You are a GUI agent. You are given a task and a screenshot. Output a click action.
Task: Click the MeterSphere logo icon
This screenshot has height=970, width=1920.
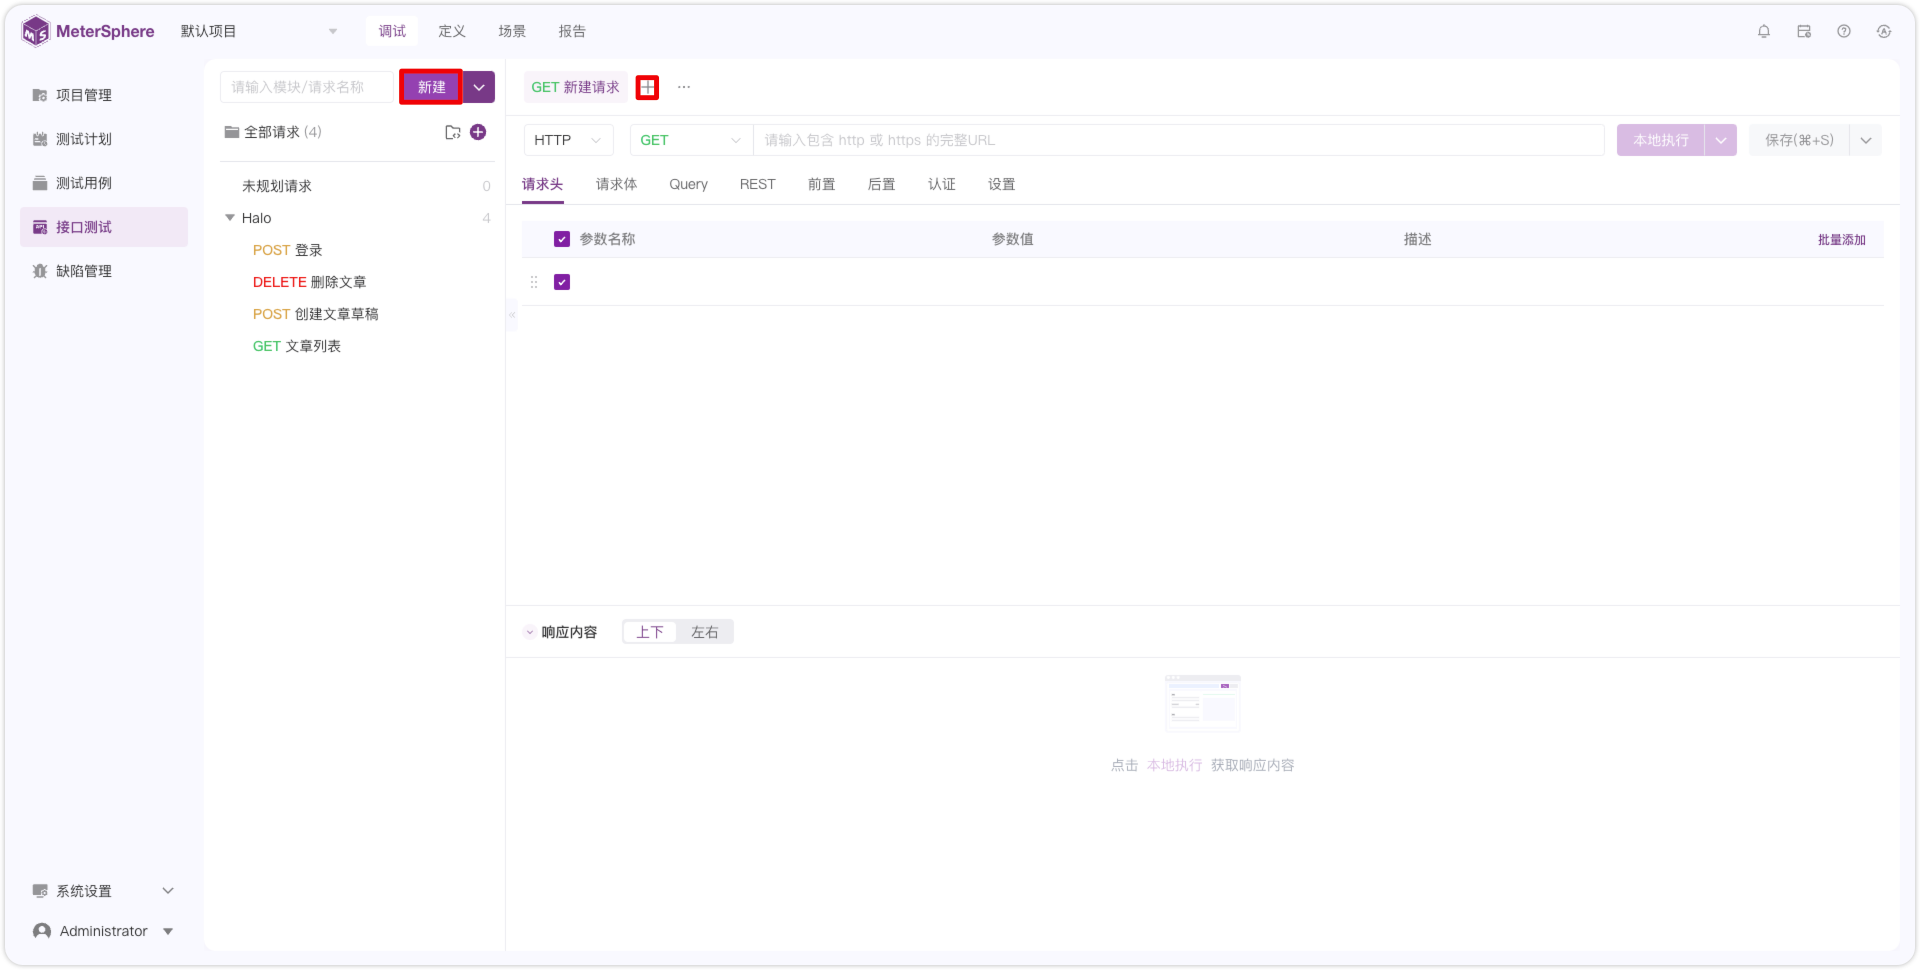point(36,31)
